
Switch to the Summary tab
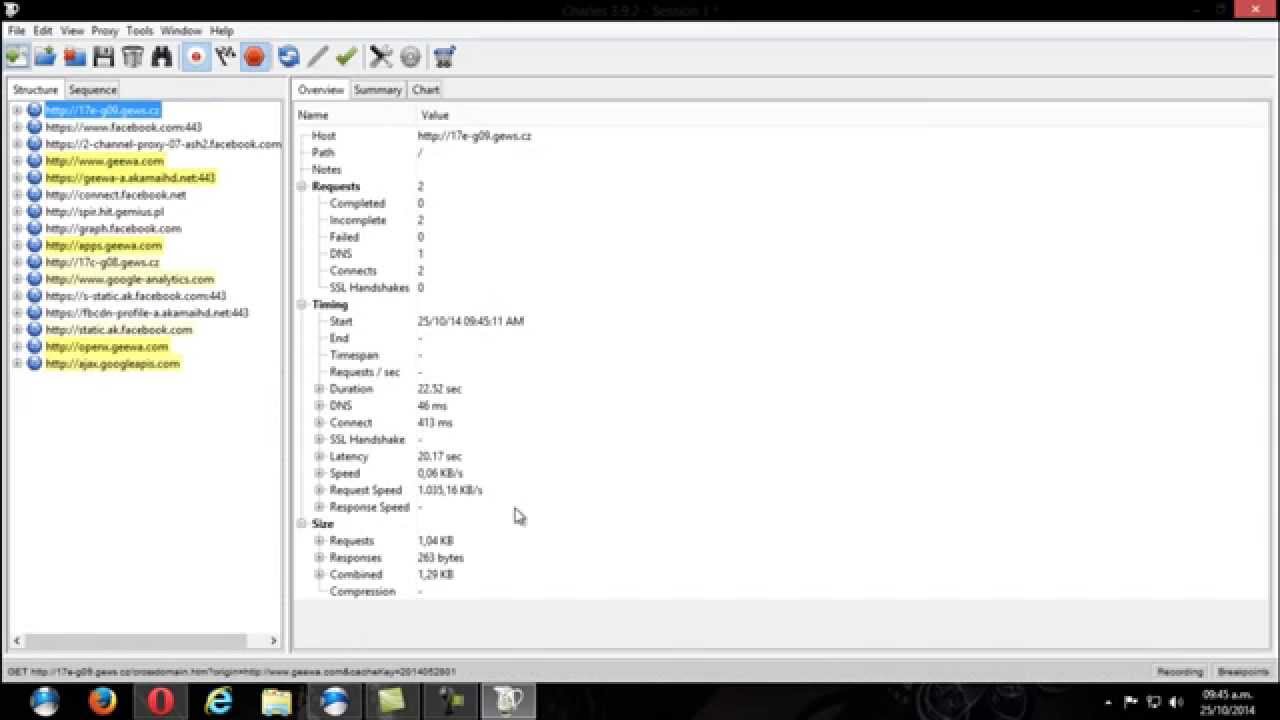tap(377, 90)
